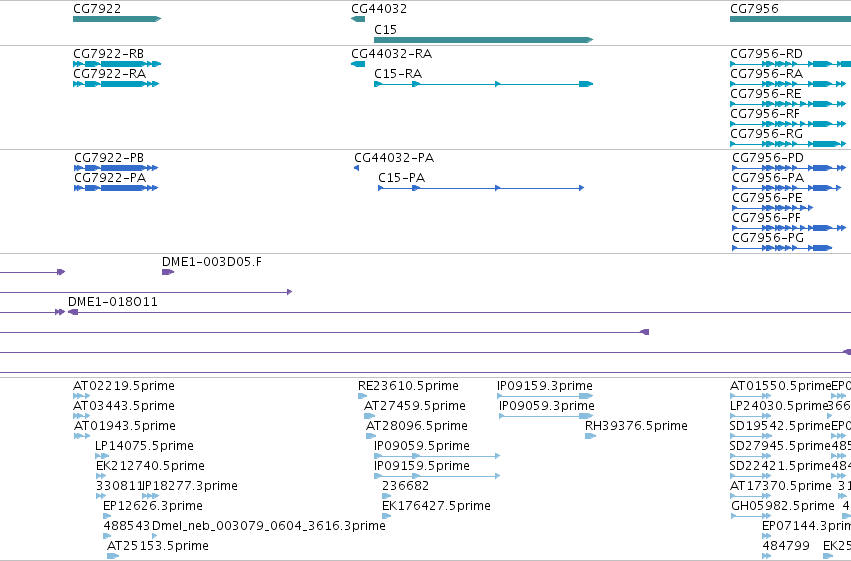
Task: Select the 484799 EST label
Action: pyautogui.click(x=786, y=546)
